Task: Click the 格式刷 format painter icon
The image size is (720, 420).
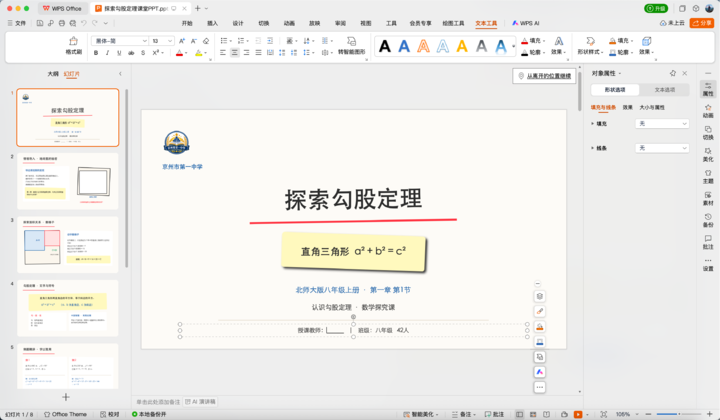Action: click(x=73, y=41)
